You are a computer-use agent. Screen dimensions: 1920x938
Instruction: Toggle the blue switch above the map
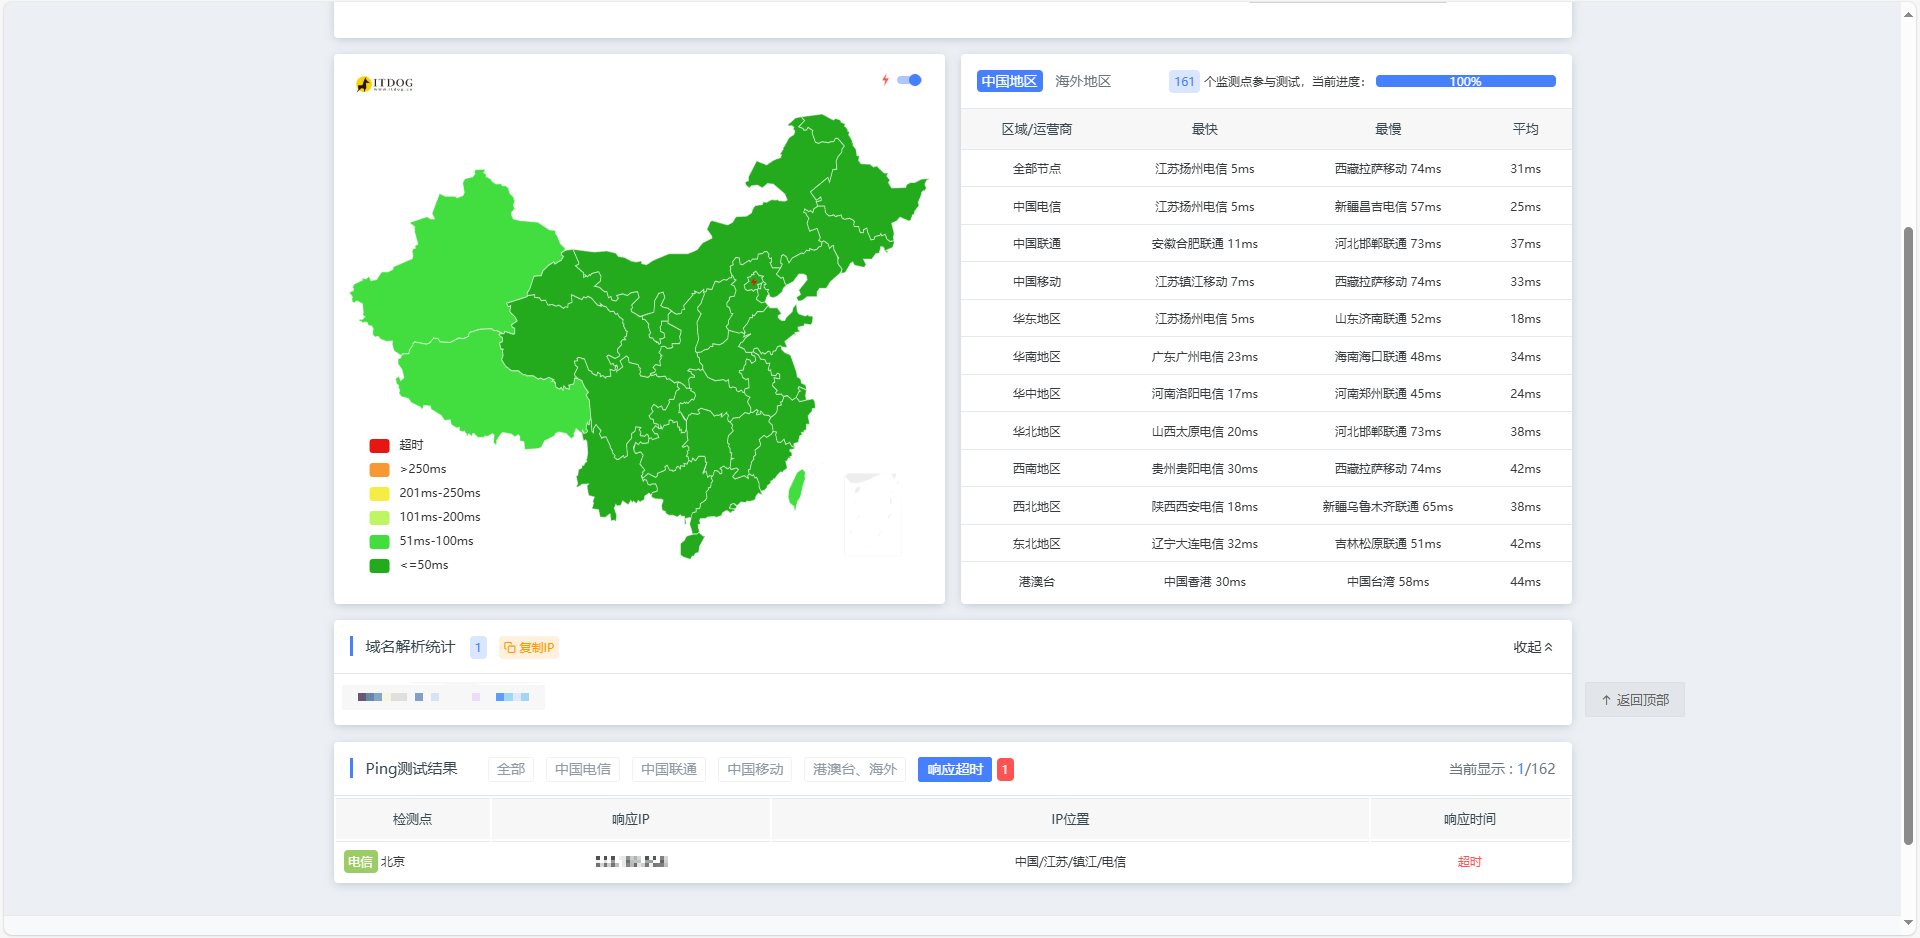click(x=909, y=80)
